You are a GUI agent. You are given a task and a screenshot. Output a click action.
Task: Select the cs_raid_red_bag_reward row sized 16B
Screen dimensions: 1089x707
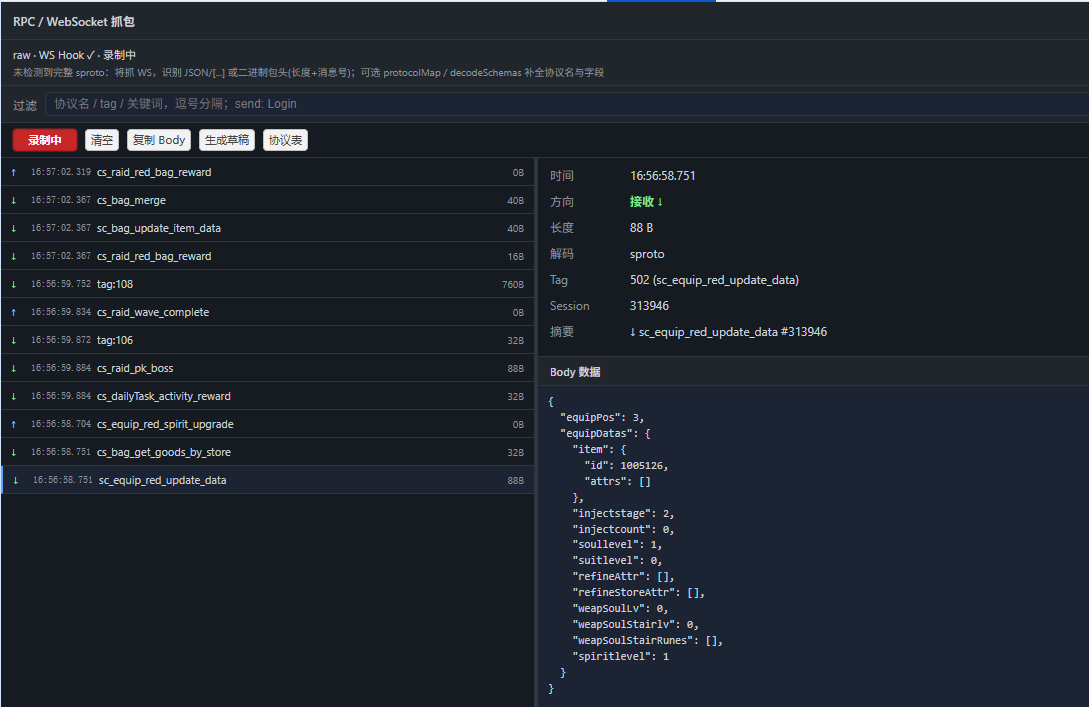[x=267, y=256]
